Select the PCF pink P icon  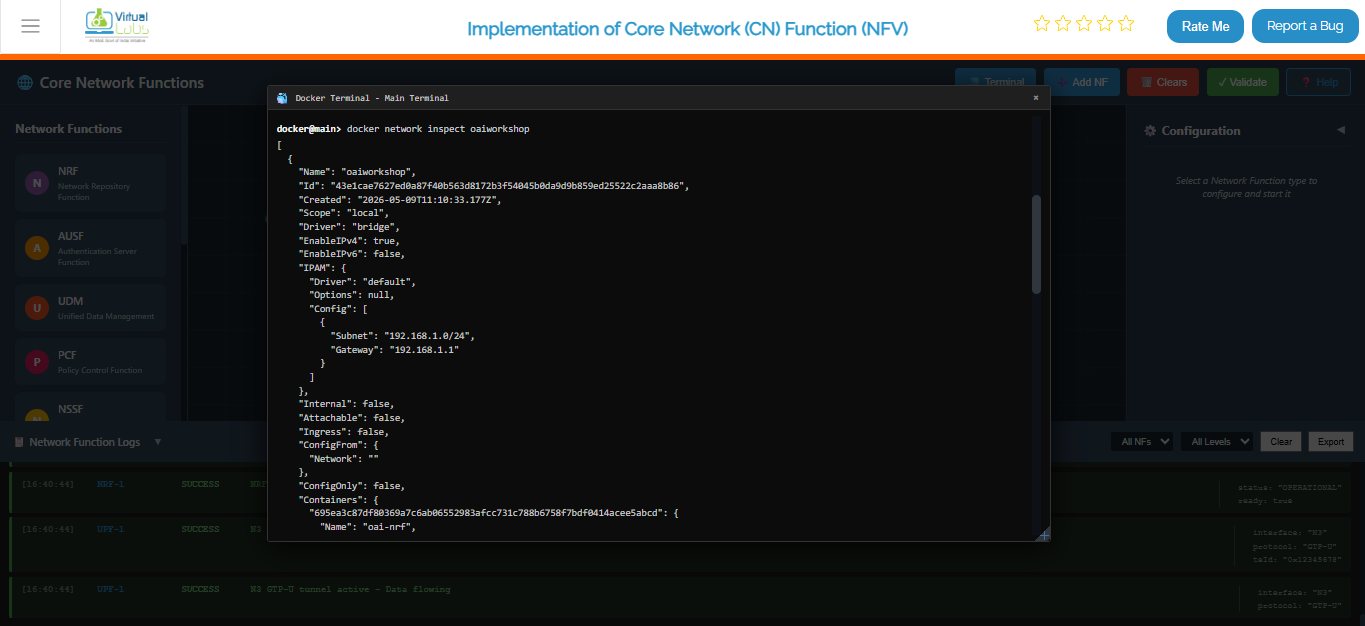point(37,362)
